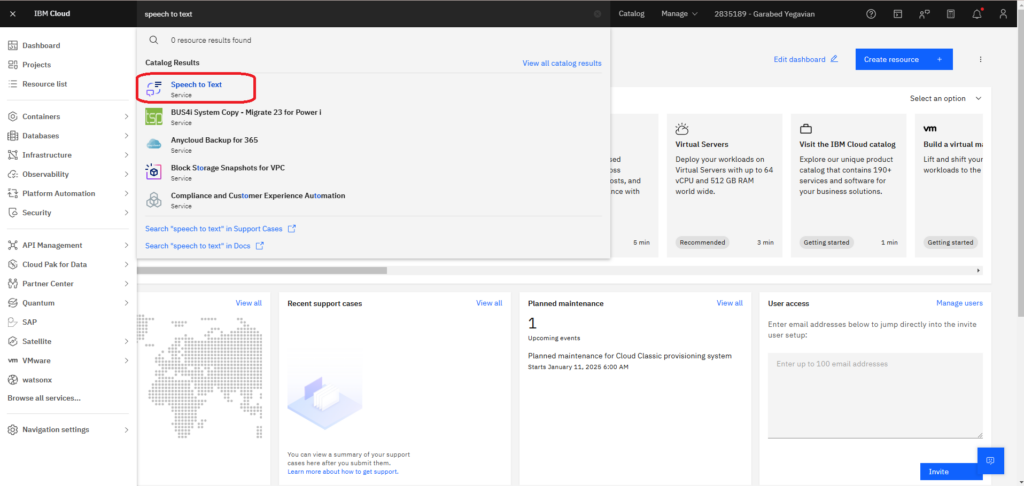Select the Cloud Pak for Data icon
The image size is (1024, 486).
[x=12, y=265]
